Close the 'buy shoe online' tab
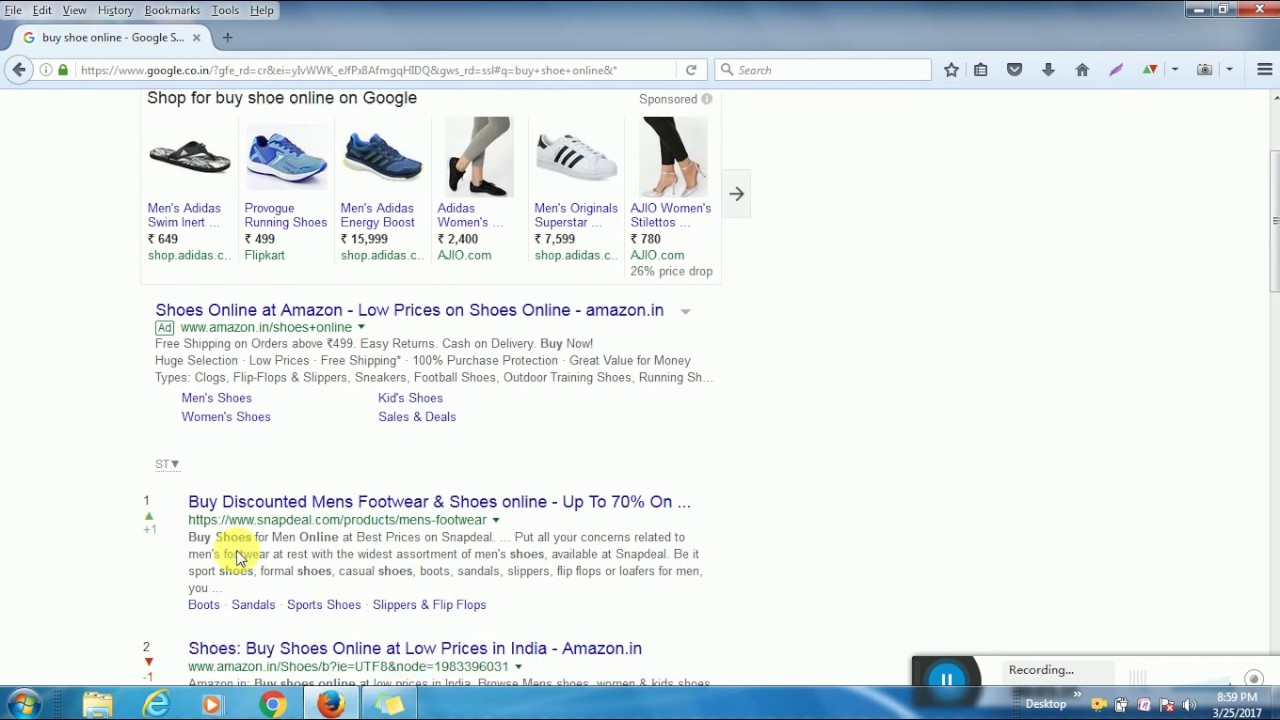This screenshot has height=720, width=1280. pyautogui.click(x=196, y=37)
